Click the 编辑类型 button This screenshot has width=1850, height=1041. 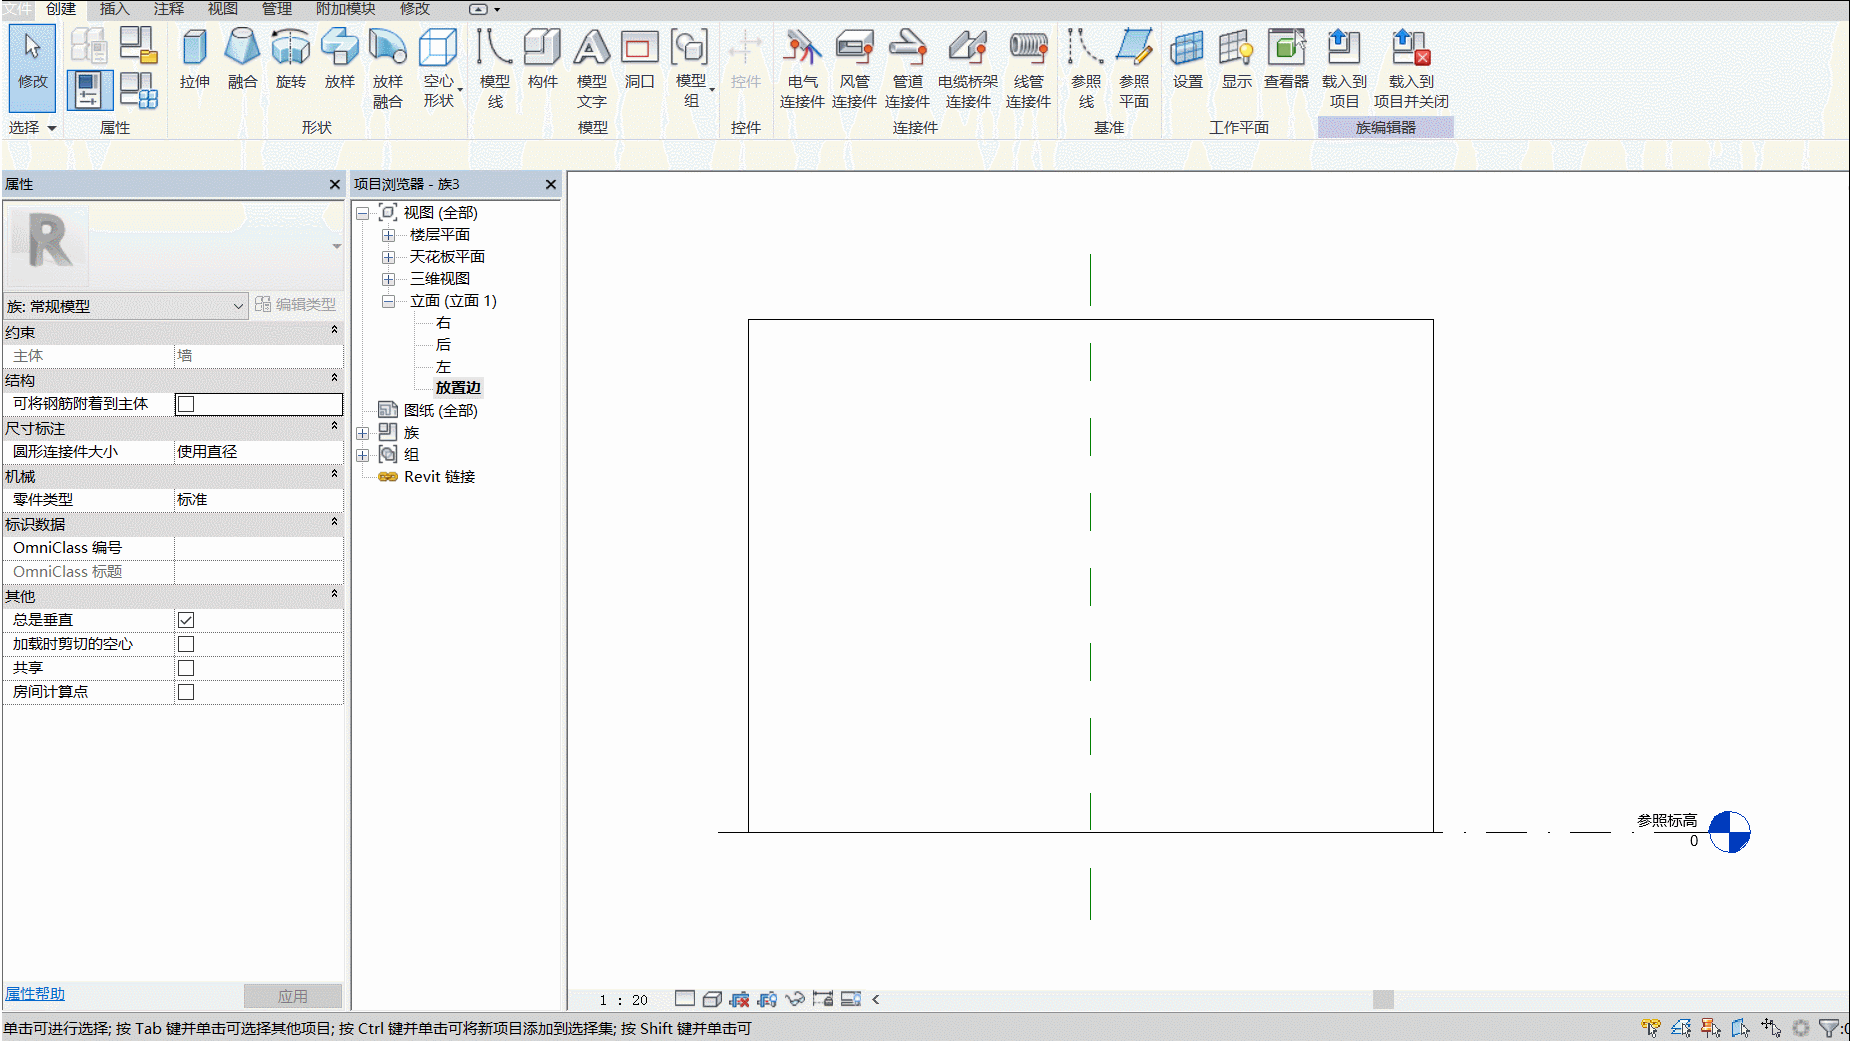click(x=296, y=304)
